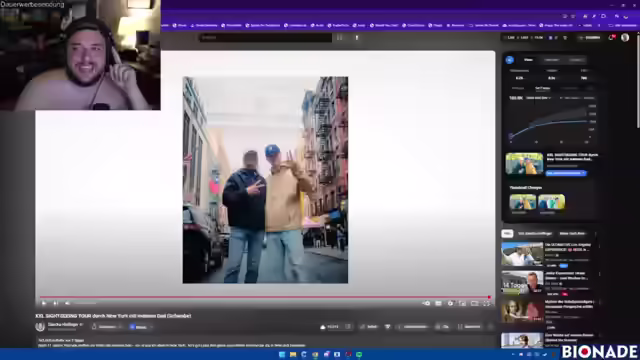Activate the miniplayer icon
Image resolution: width=640 pixels, height=360 pixels.
click(462, 303)
